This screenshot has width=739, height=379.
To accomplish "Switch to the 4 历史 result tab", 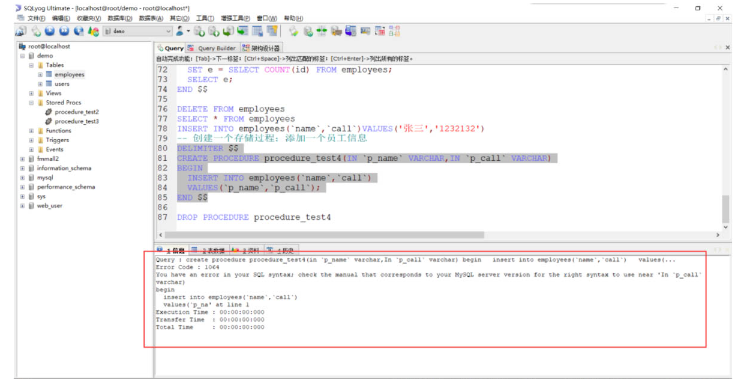I will pyautogui.click(x=281, y=250).
